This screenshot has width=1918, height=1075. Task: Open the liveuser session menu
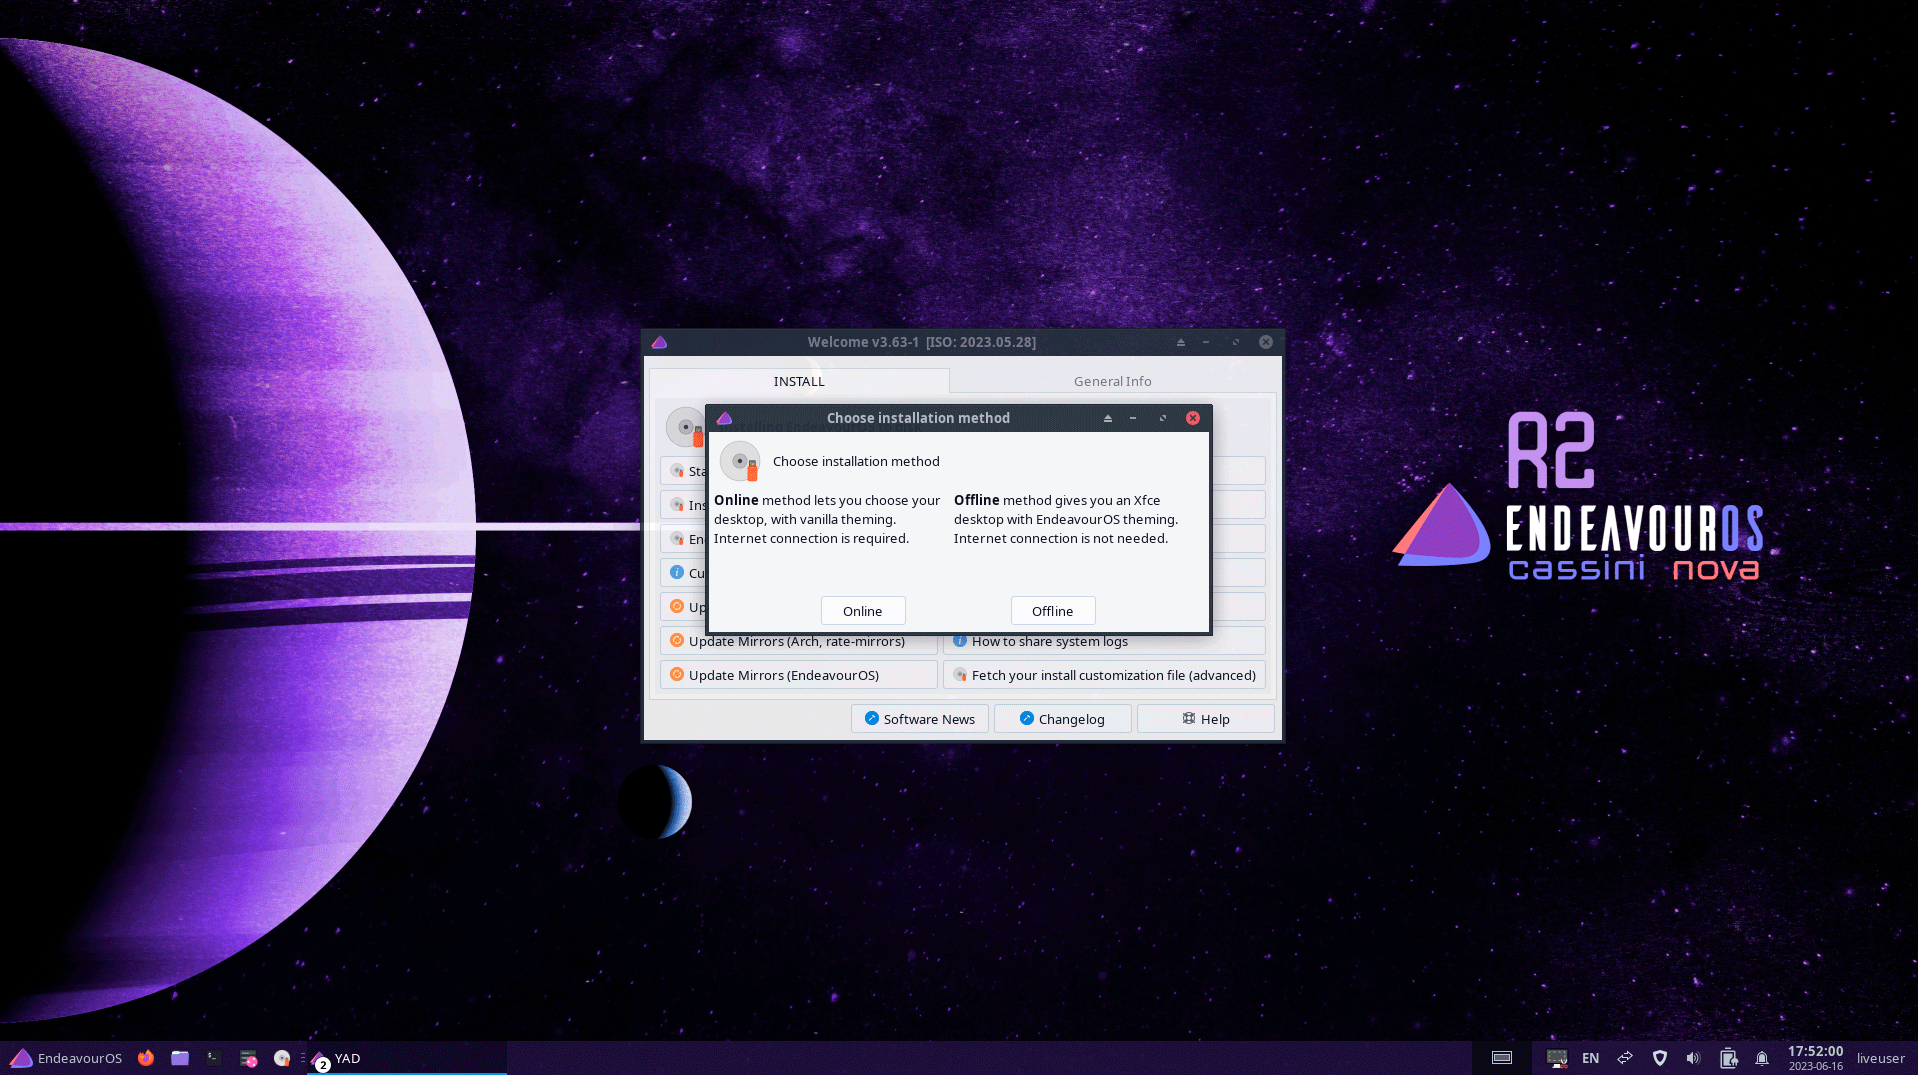coord(1881,1058)
